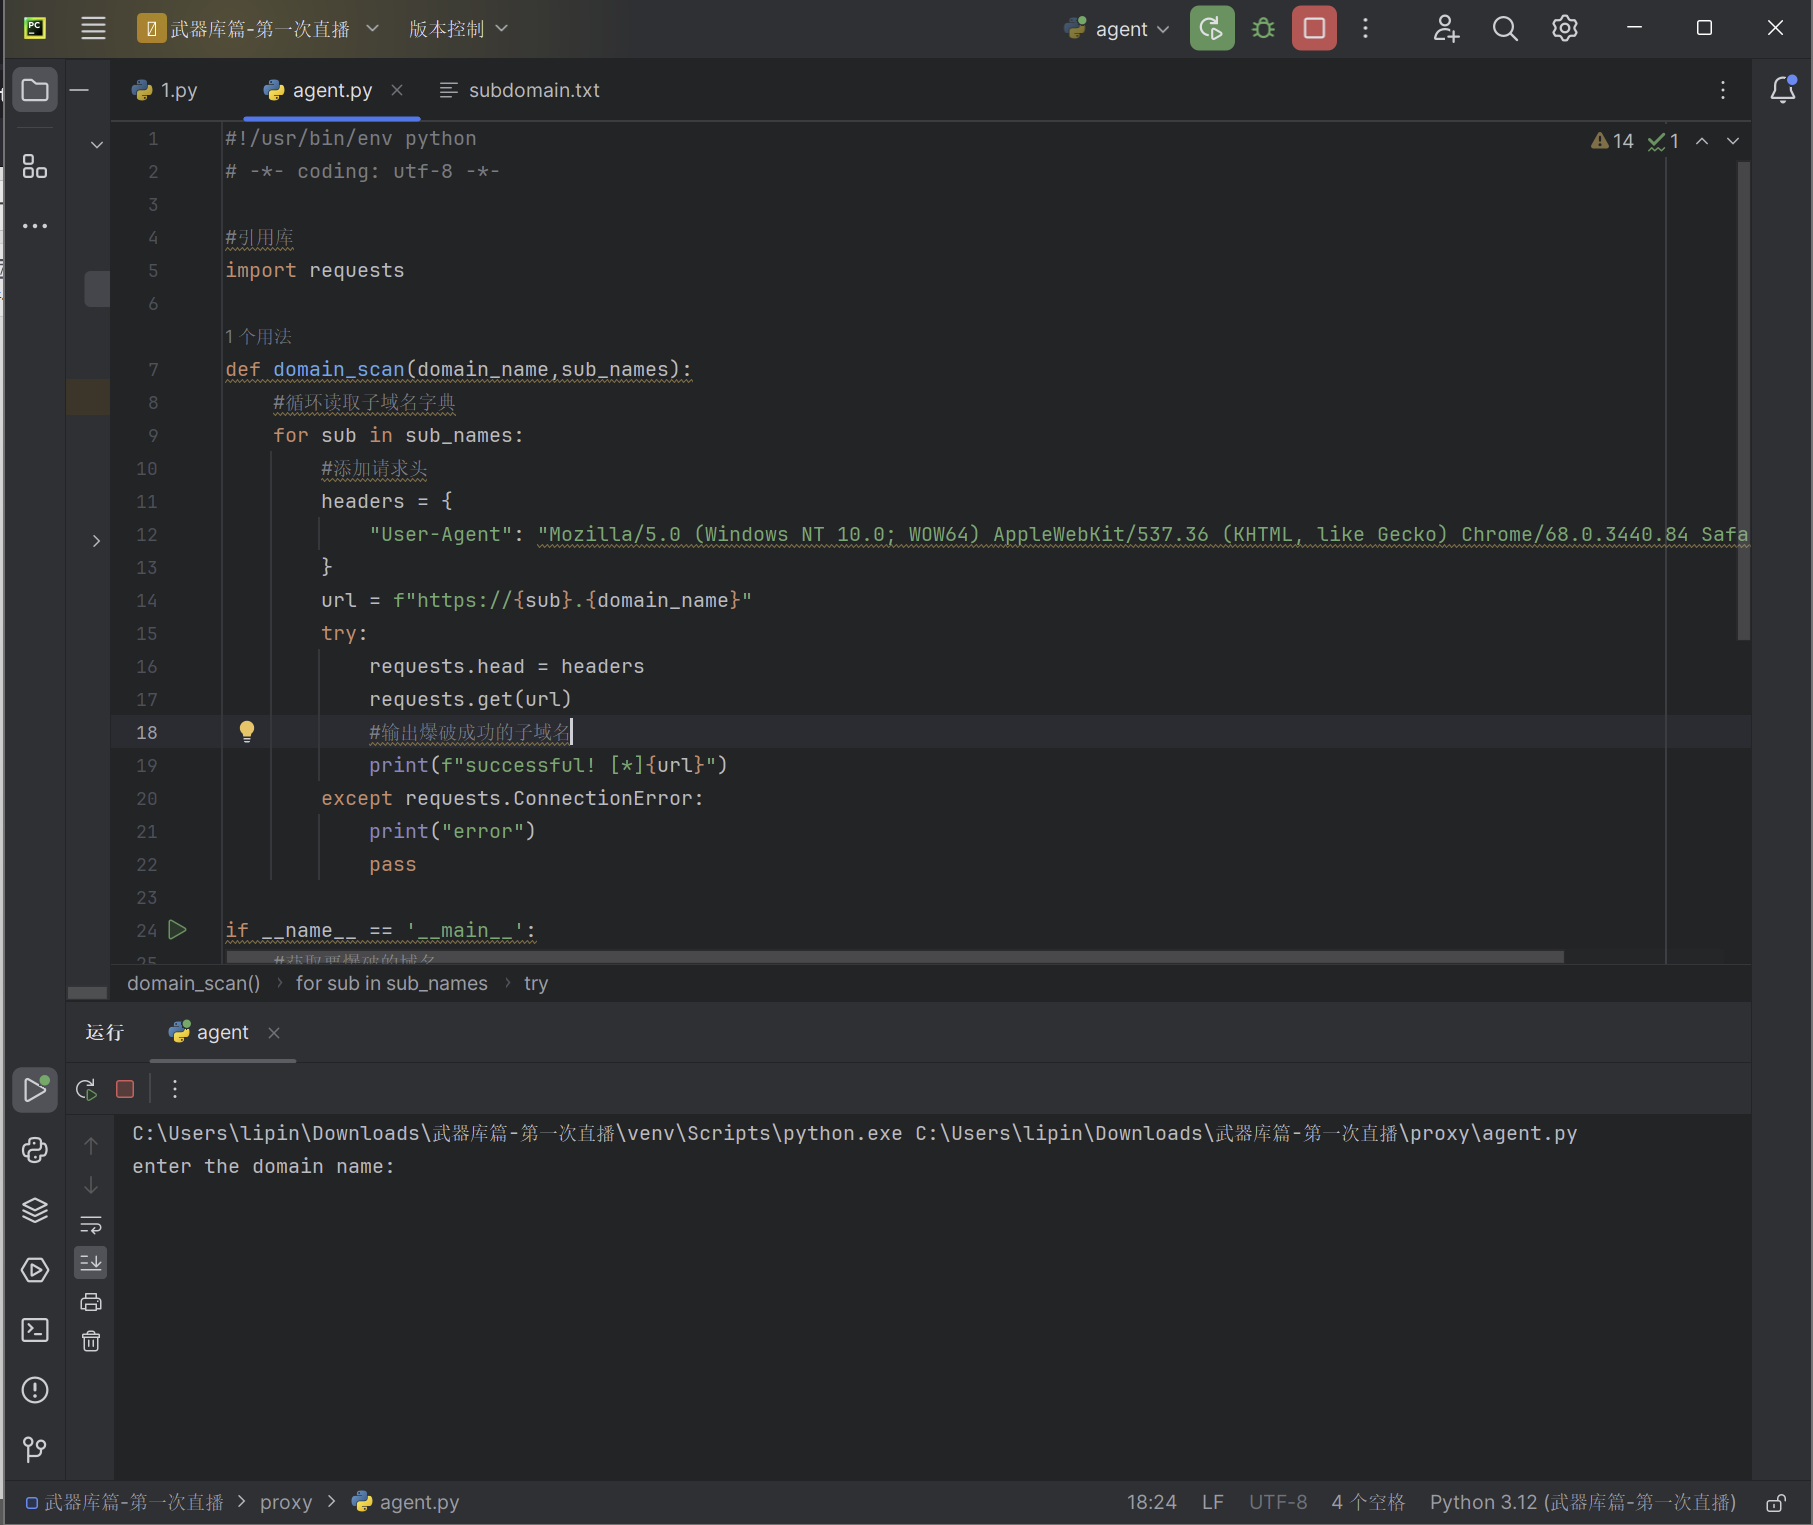Viewport: 1813px width, 1525px height.
Task: Go to next highlighted problem arrow
Action: [x=1733, y=141]
